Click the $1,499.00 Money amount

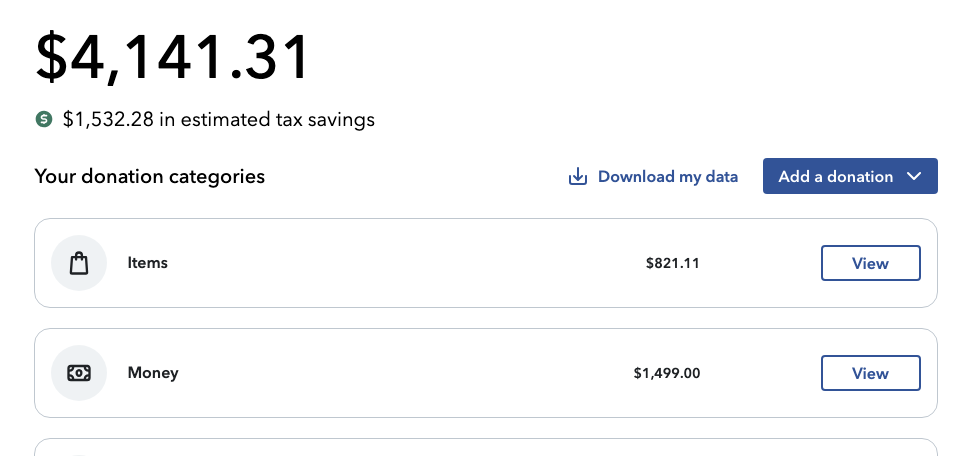tap(667, 373)
